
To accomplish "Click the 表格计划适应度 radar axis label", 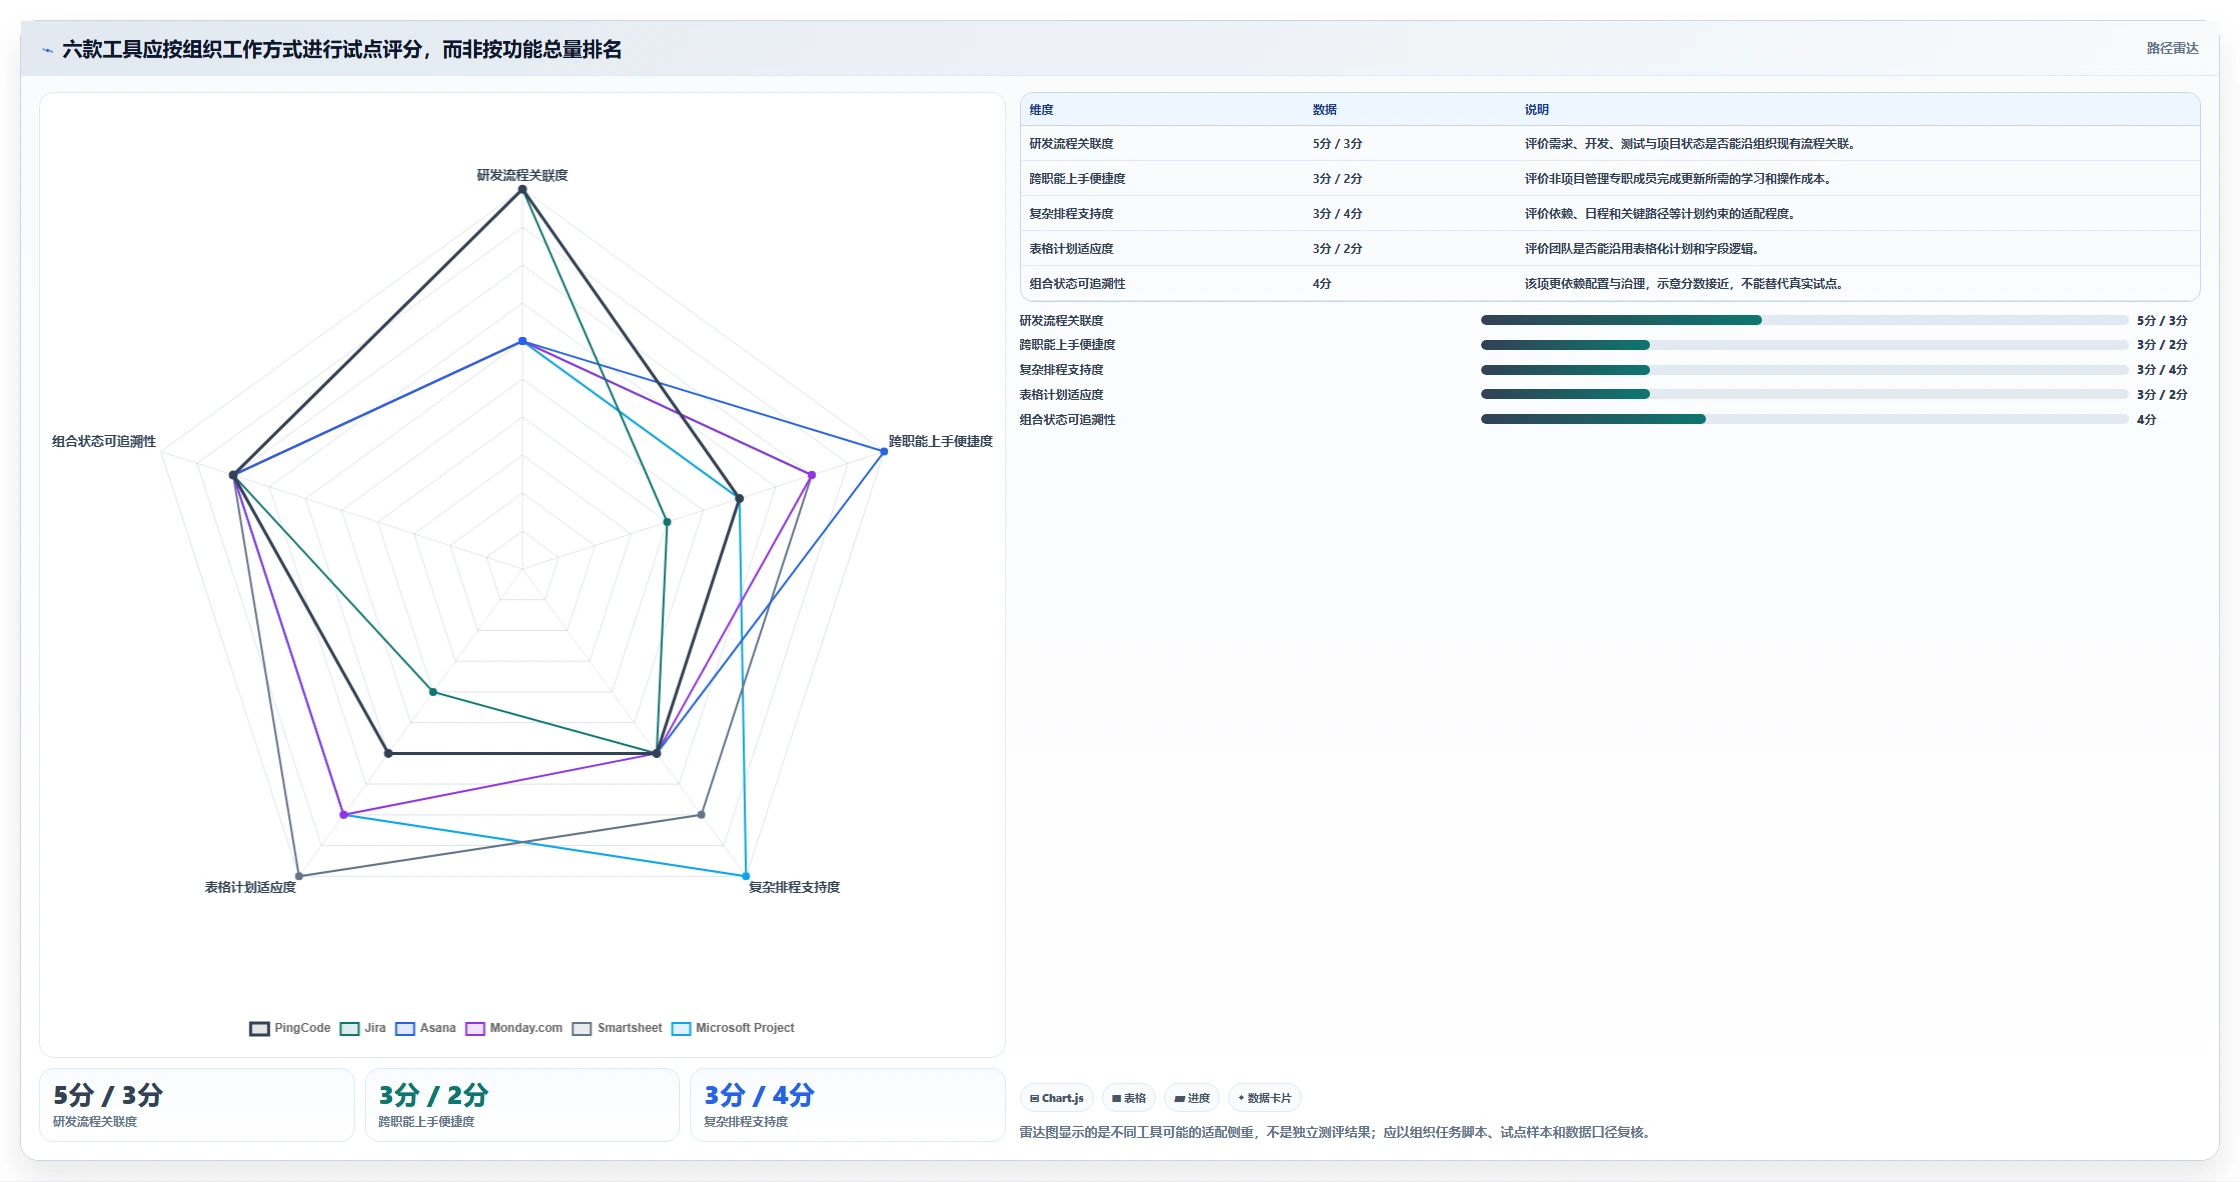I will coord(250,887).
